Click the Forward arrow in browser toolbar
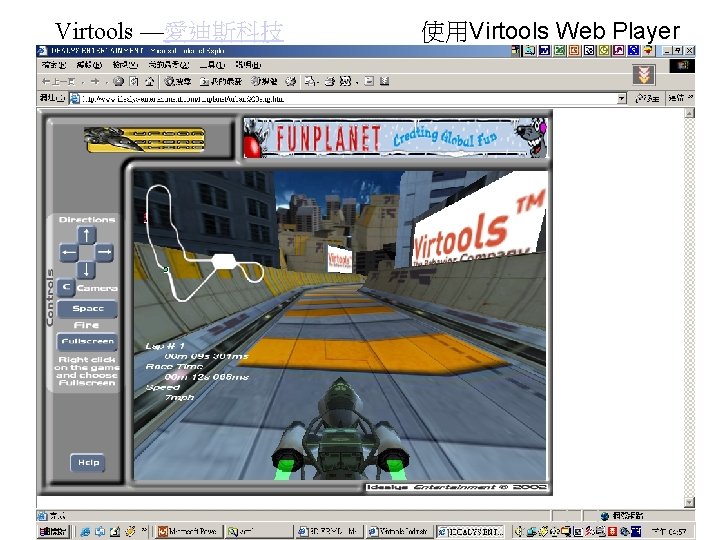 (x=95, y=82)
